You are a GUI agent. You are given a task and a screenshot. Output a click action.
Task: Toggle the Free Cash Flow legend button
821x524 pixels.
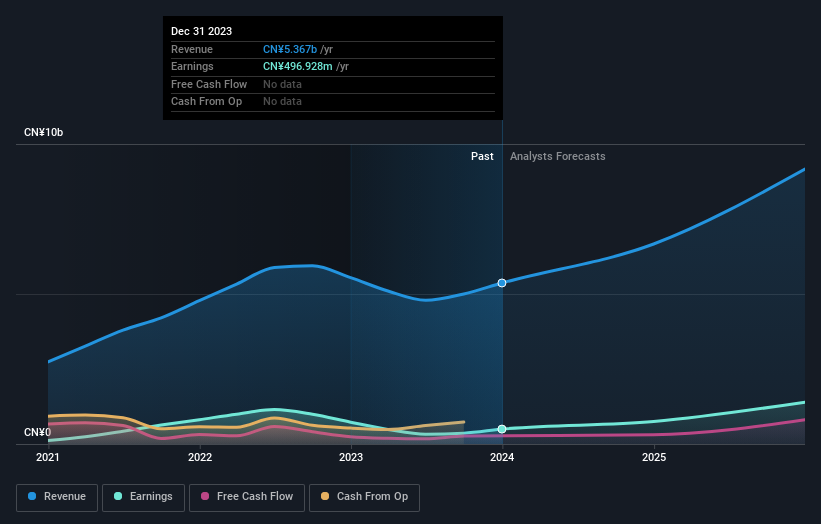[x=247, y=497]
